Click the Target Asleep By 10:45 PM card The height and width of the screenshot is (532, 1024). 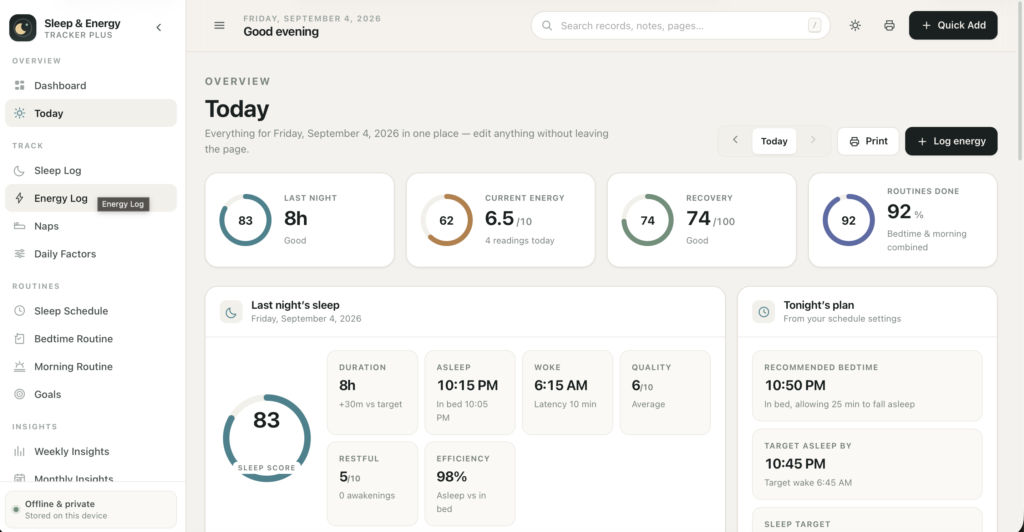point(867,464)
